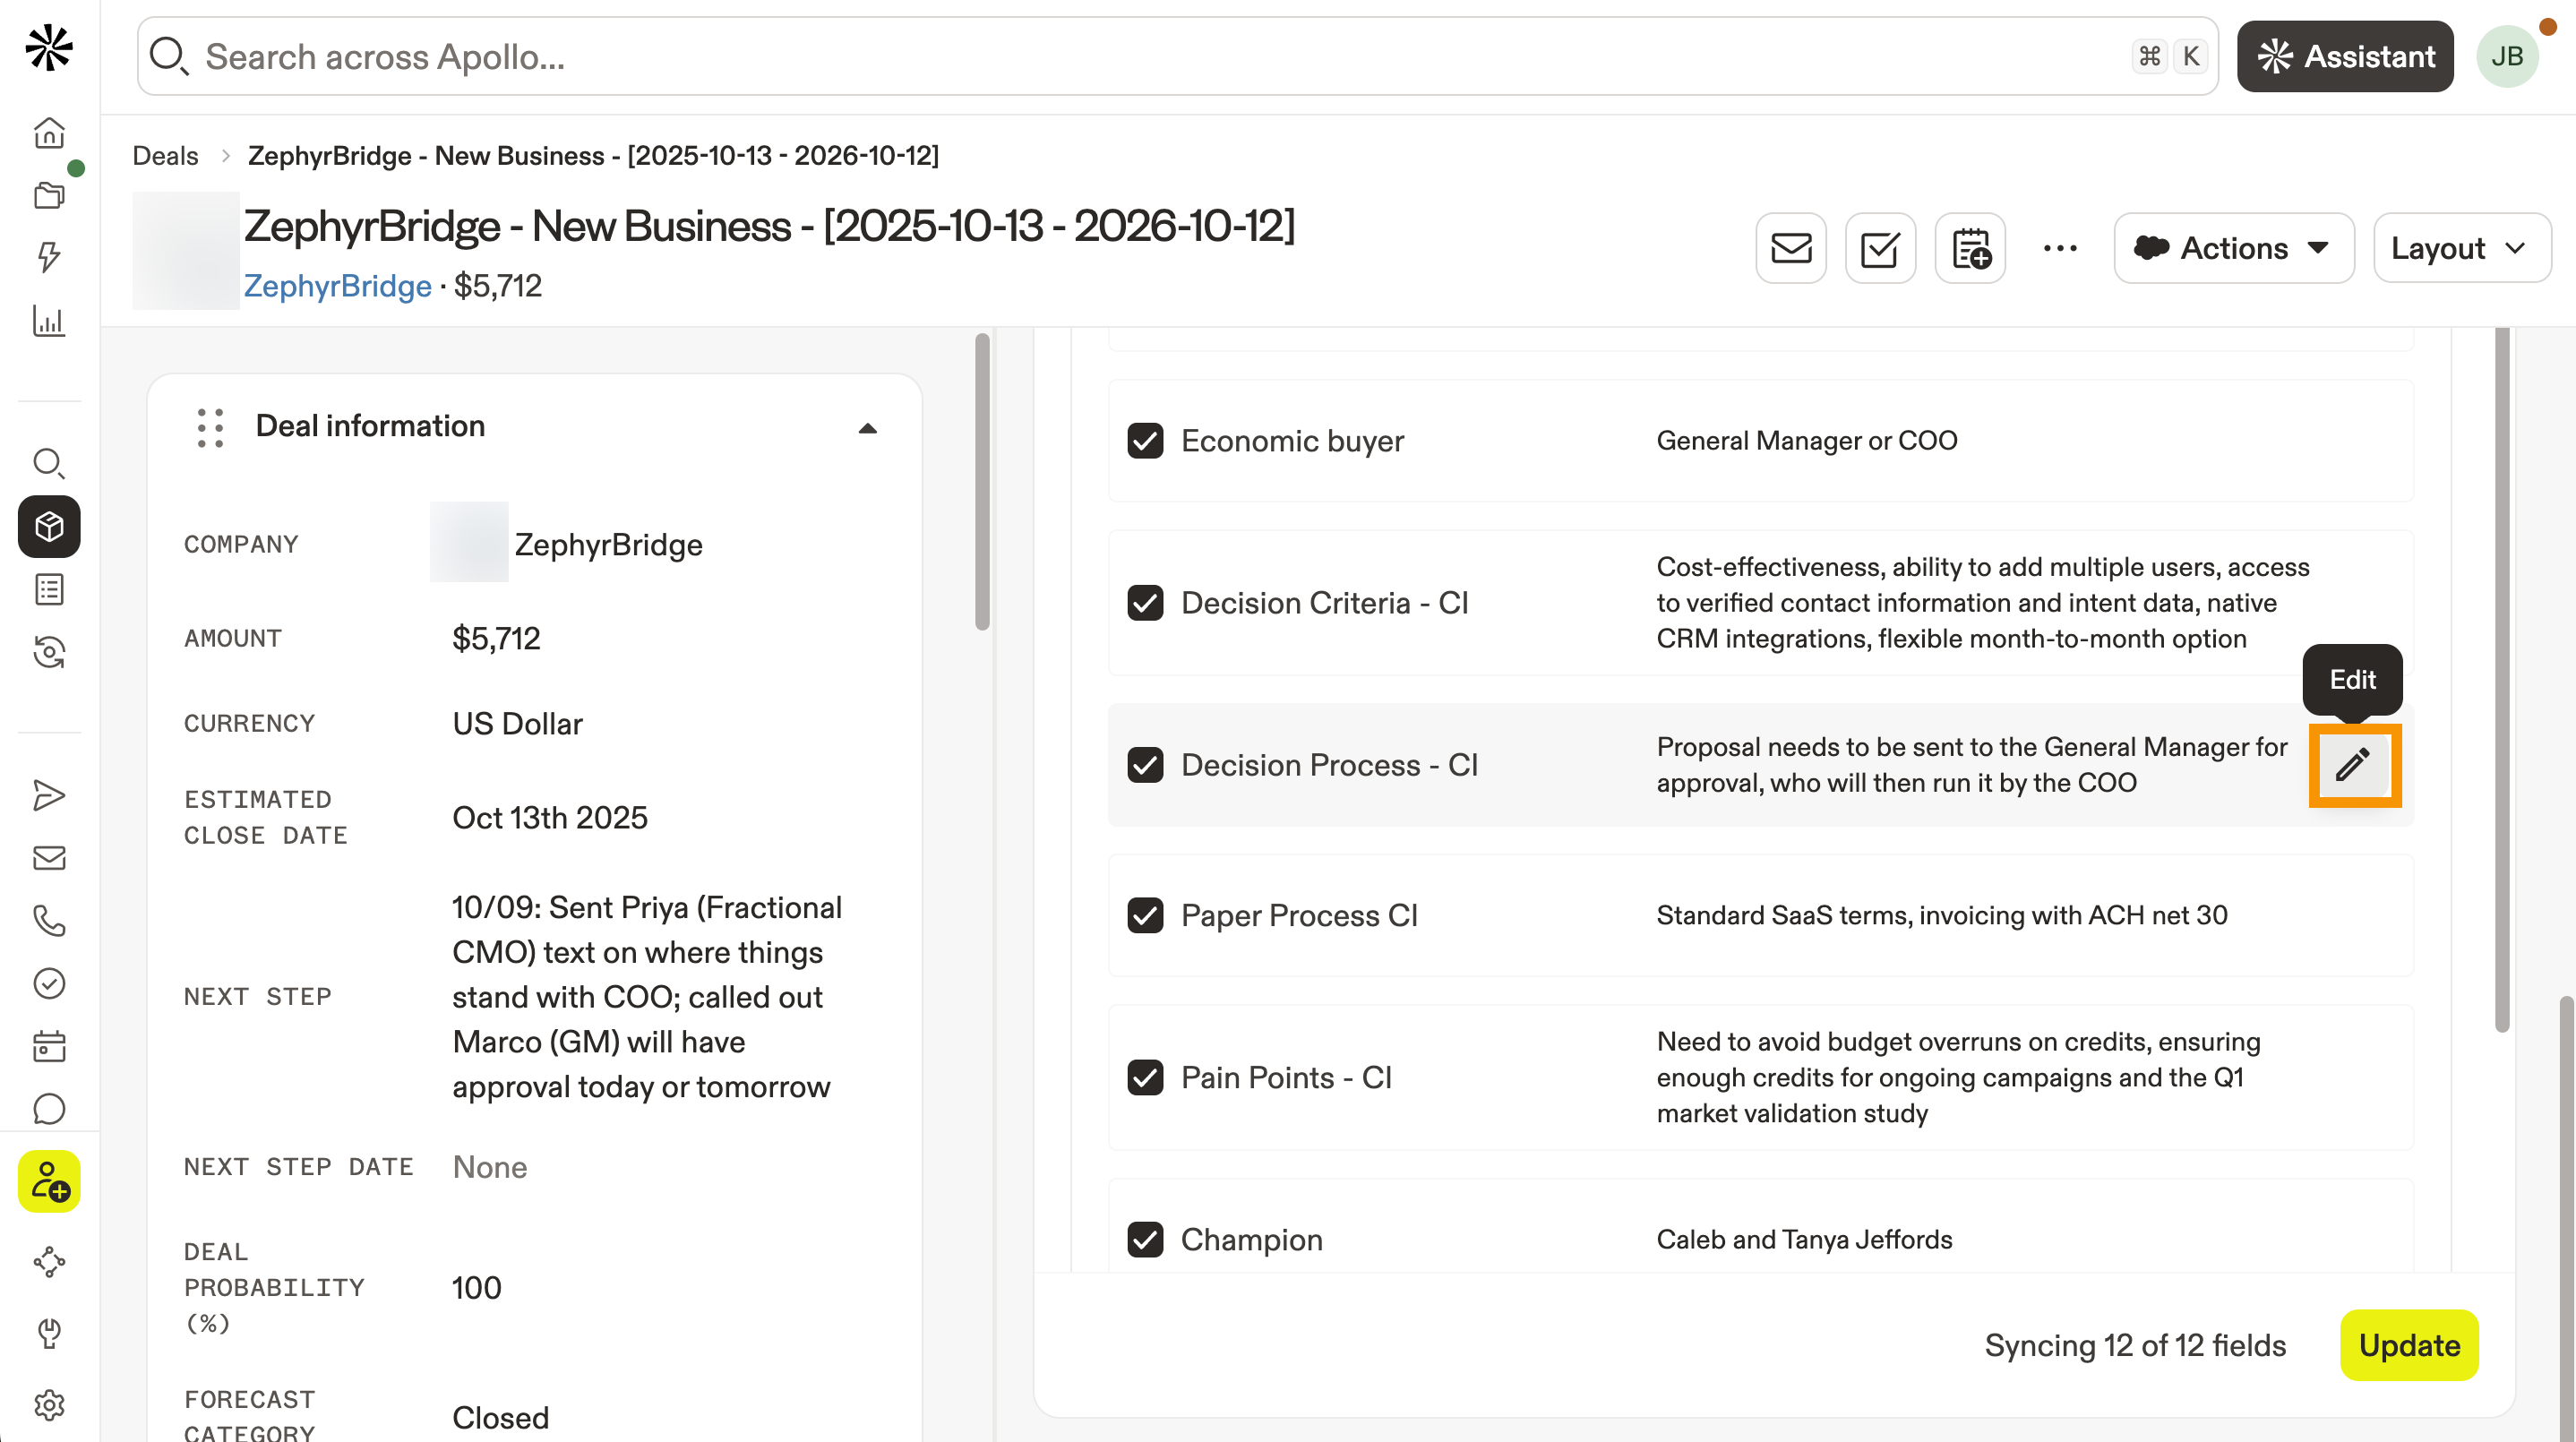Collapse the Deal information section
Screen dimensions: 2576x1442
tap(867, 428)
